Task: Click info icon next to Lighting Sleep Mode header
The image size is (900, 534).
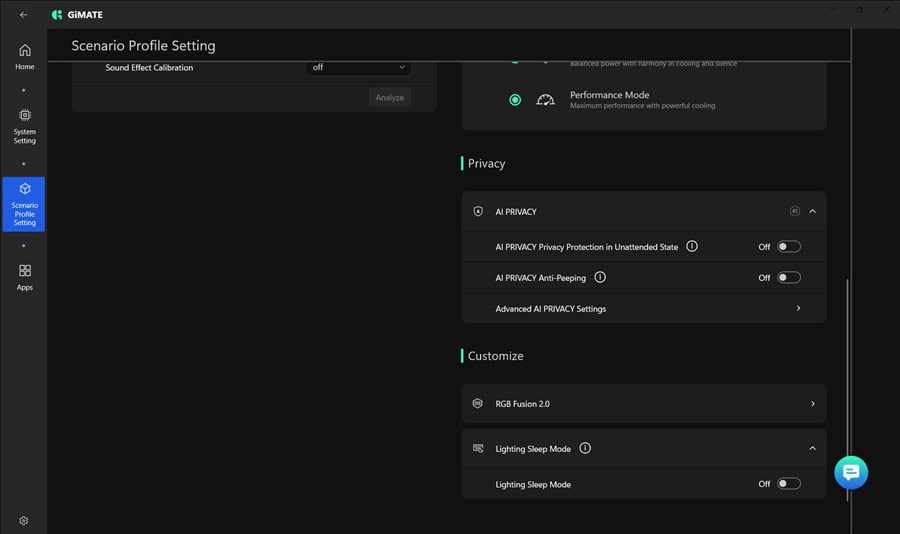Action: pos(585,448)
